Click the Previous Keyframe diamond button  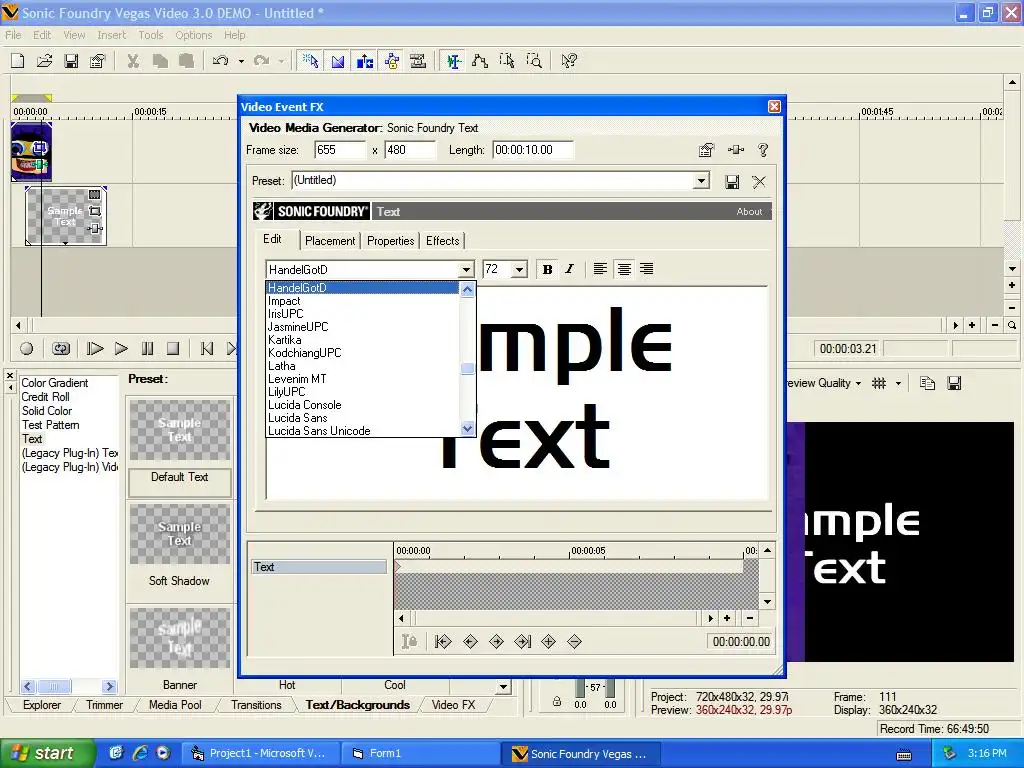pyautogui.click(x=470, y=642)
